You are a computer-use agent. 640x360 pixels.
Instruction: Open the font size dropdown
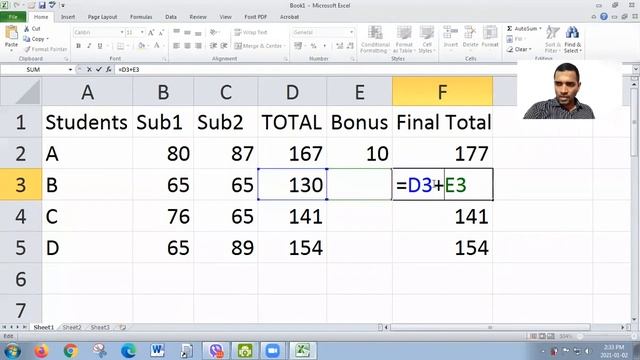point(142,32)
